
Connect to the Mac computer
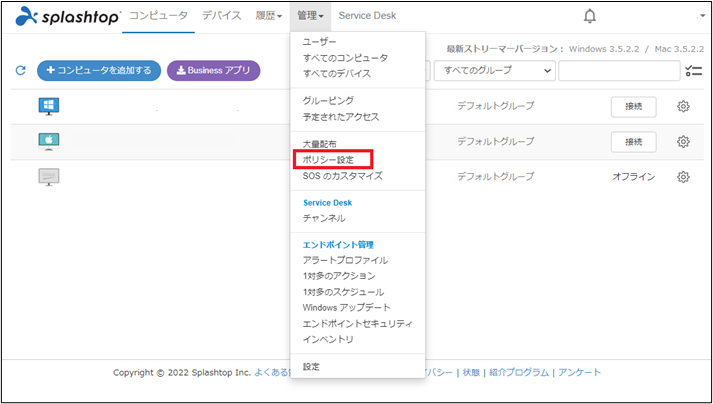click(633, 142)
